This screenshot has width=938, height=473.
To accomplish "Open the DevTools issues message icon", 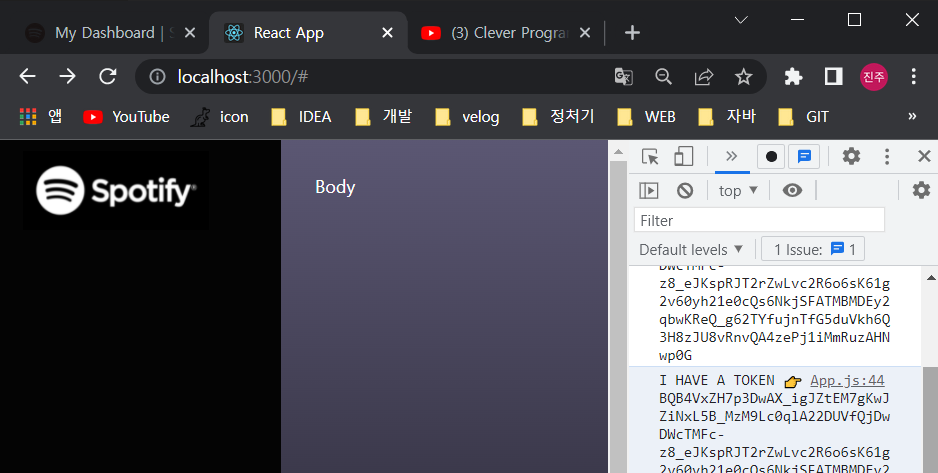I will [x=805, y=157].
